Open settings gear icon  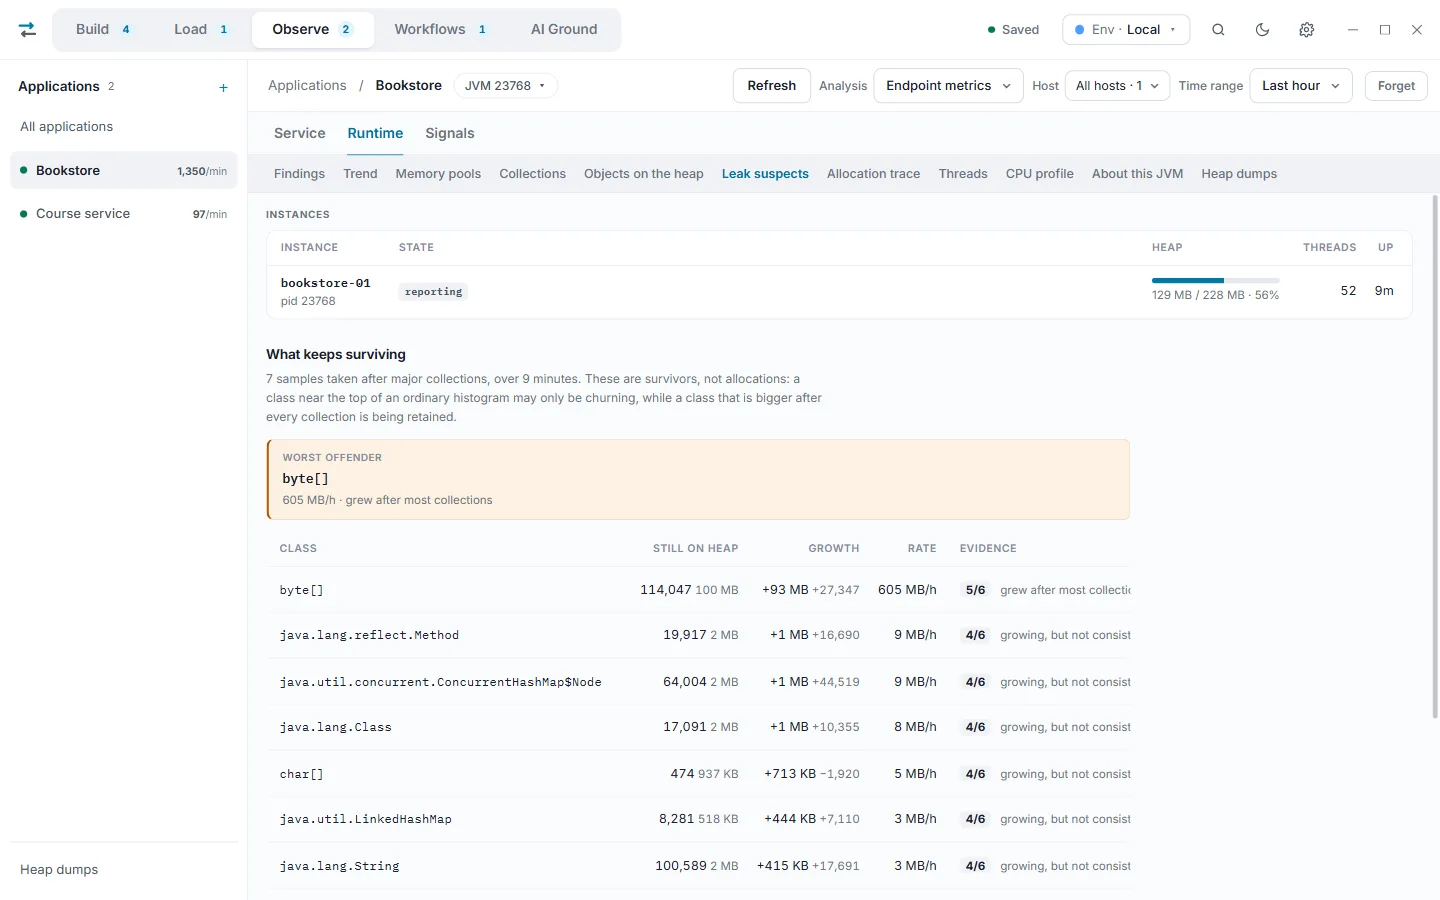pyautogui.click(x=1306, y=30)
